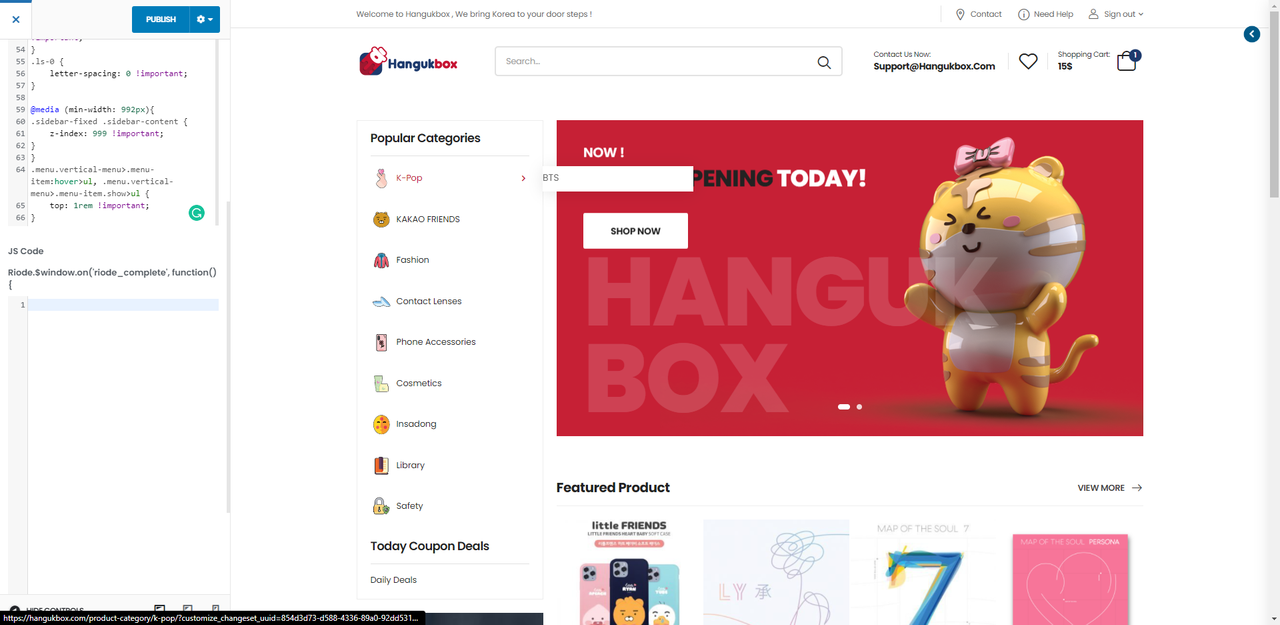Select the first banner slide indicator

pyautogui.click(x=844, y=407)
